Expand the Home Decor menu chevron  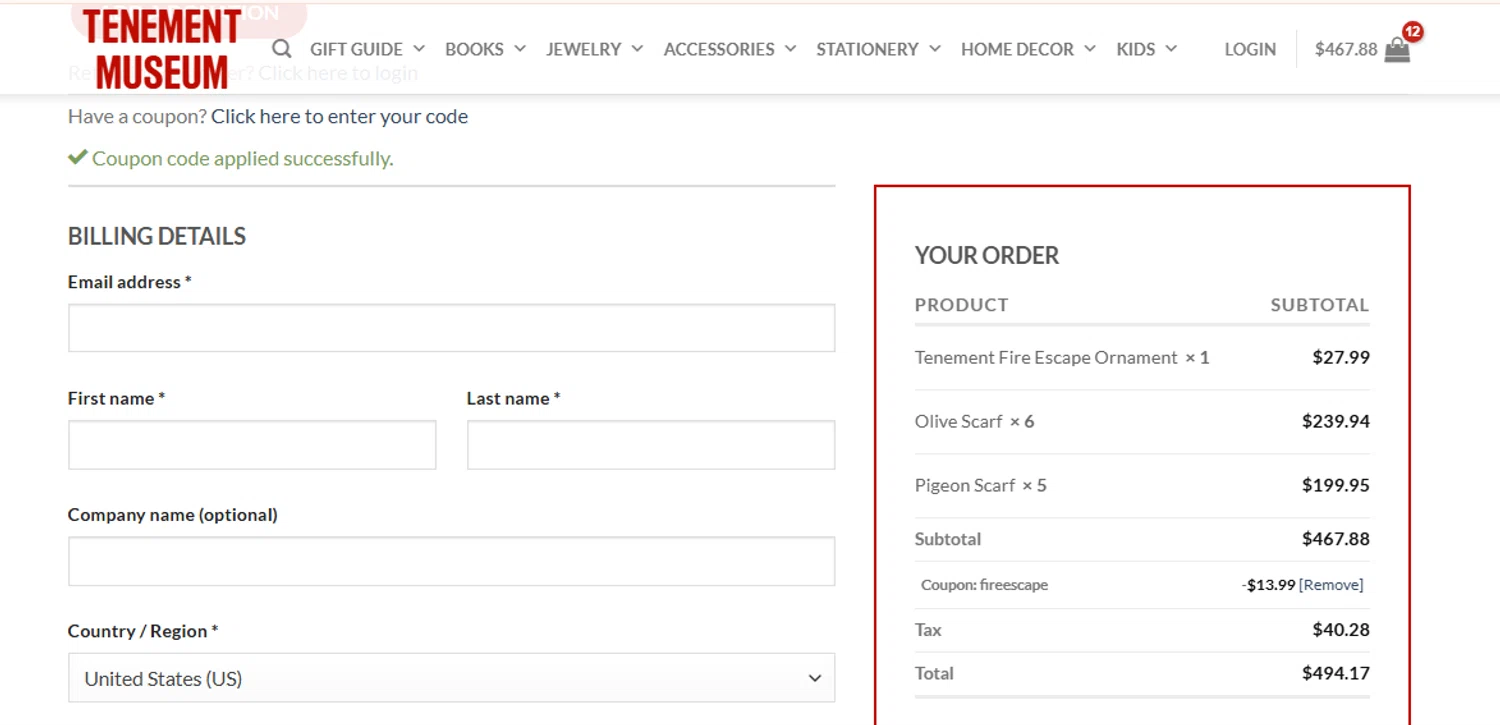point(1090,49)
